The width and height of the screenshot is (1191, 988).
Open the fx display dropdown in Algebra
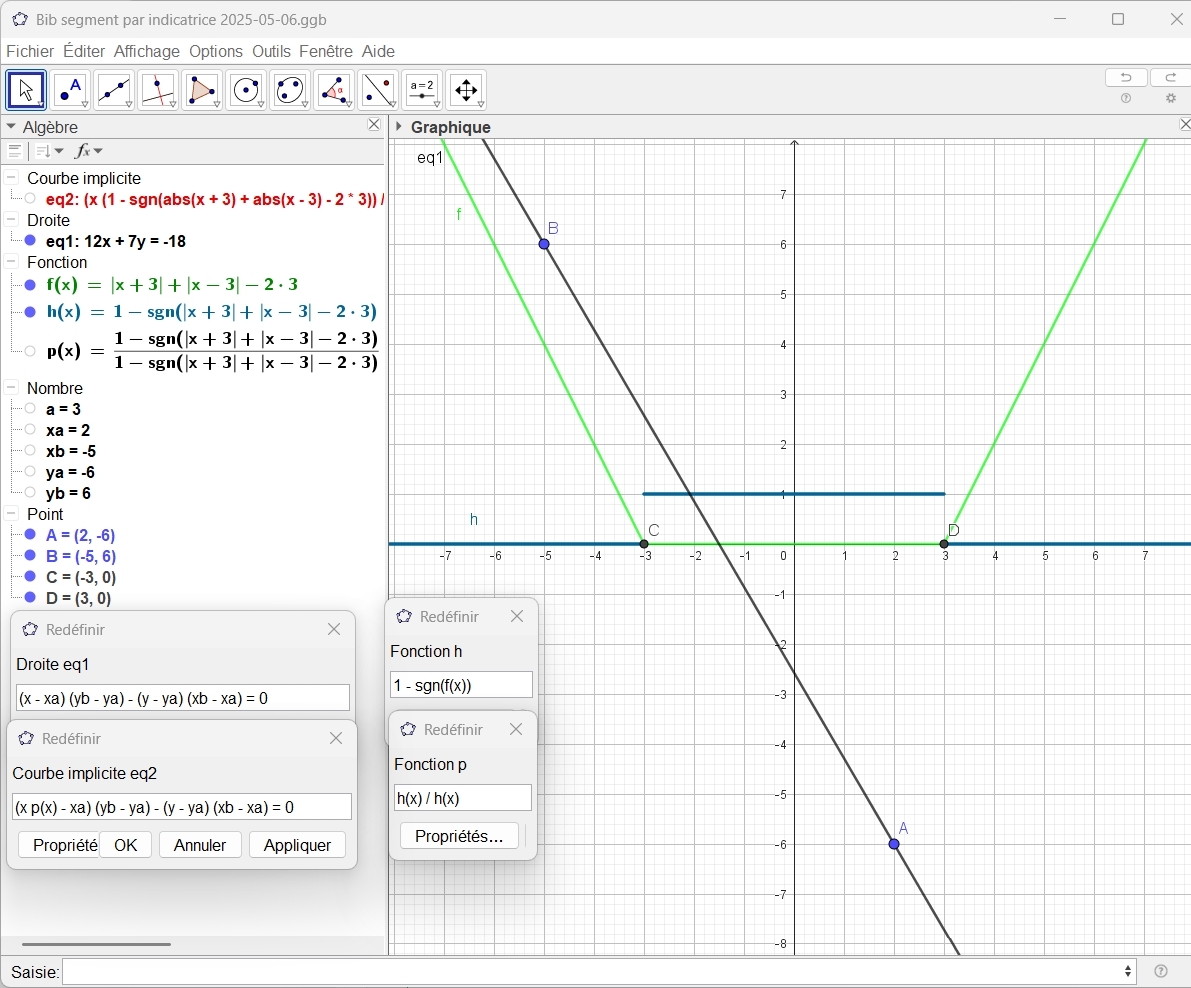(89, 151)
